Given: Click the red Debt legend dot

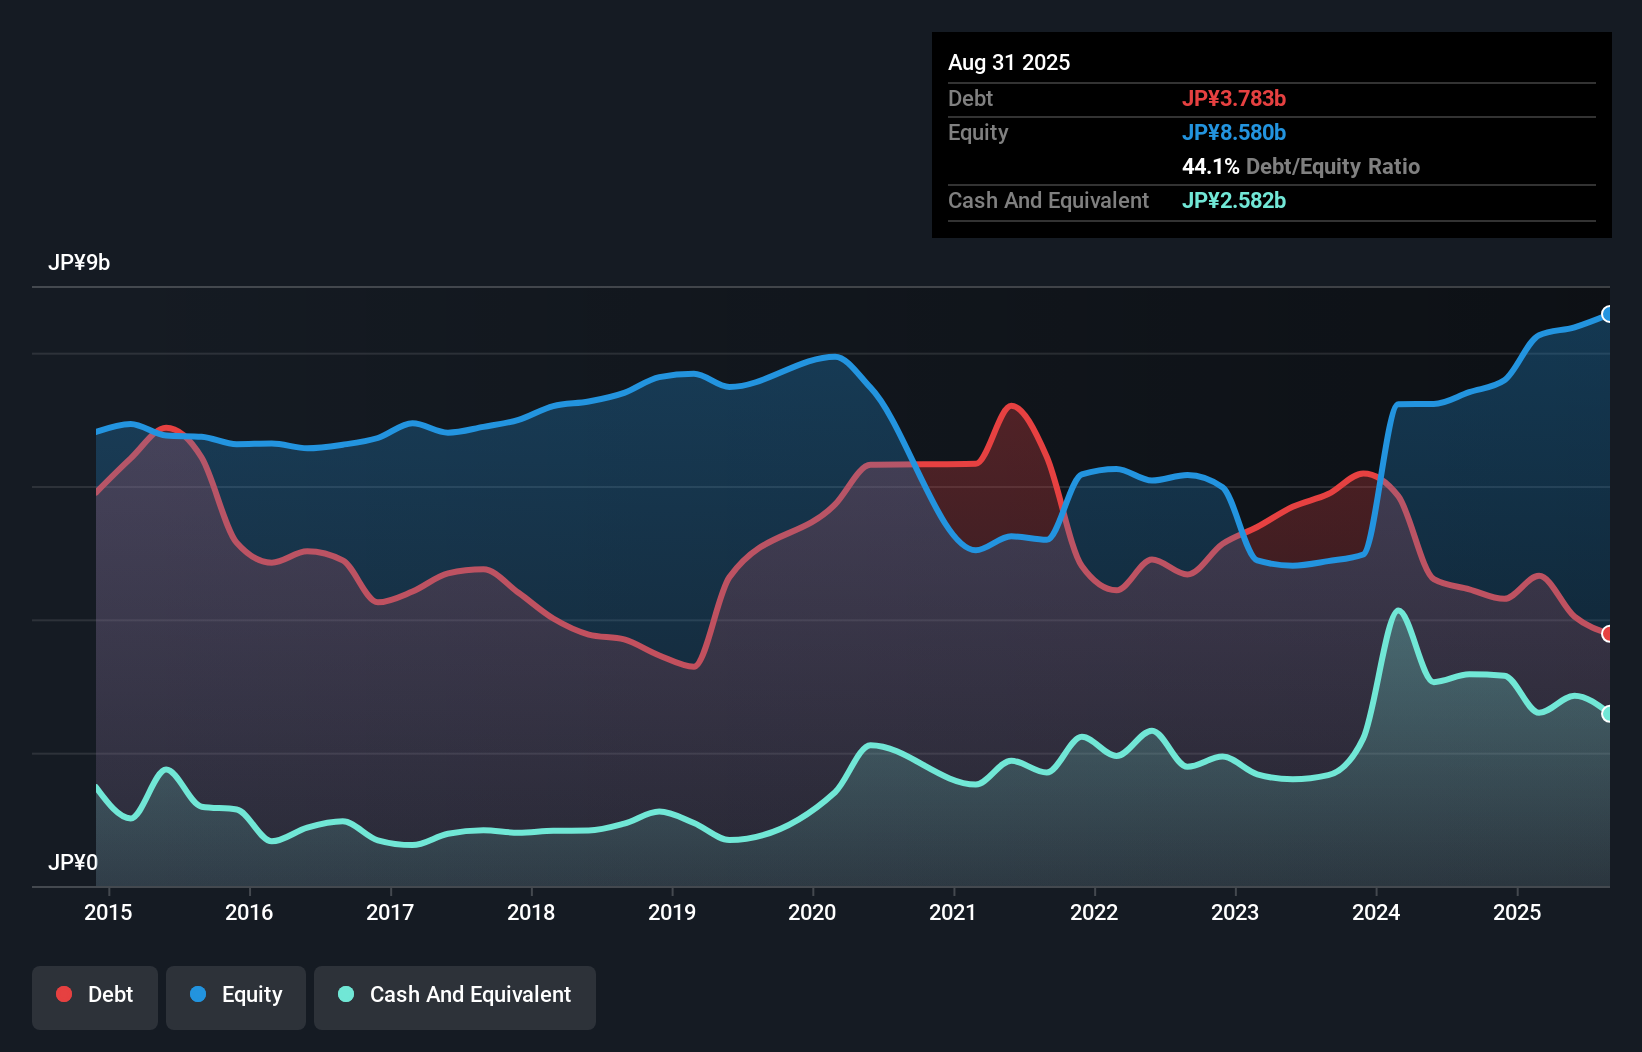Looking at the screenshot, I should tap(62, 994).
